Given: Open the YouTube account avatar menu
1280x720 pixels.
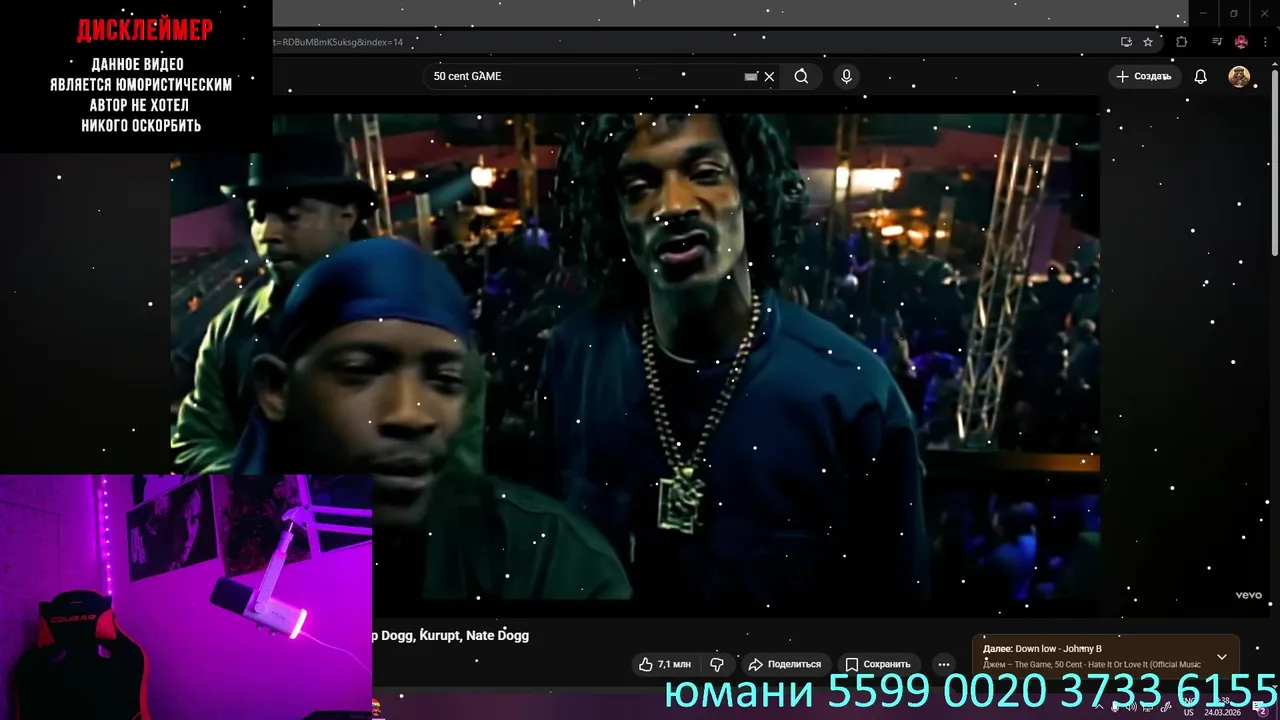Looking at the screenshot, I should click(x=1239, y=76).
